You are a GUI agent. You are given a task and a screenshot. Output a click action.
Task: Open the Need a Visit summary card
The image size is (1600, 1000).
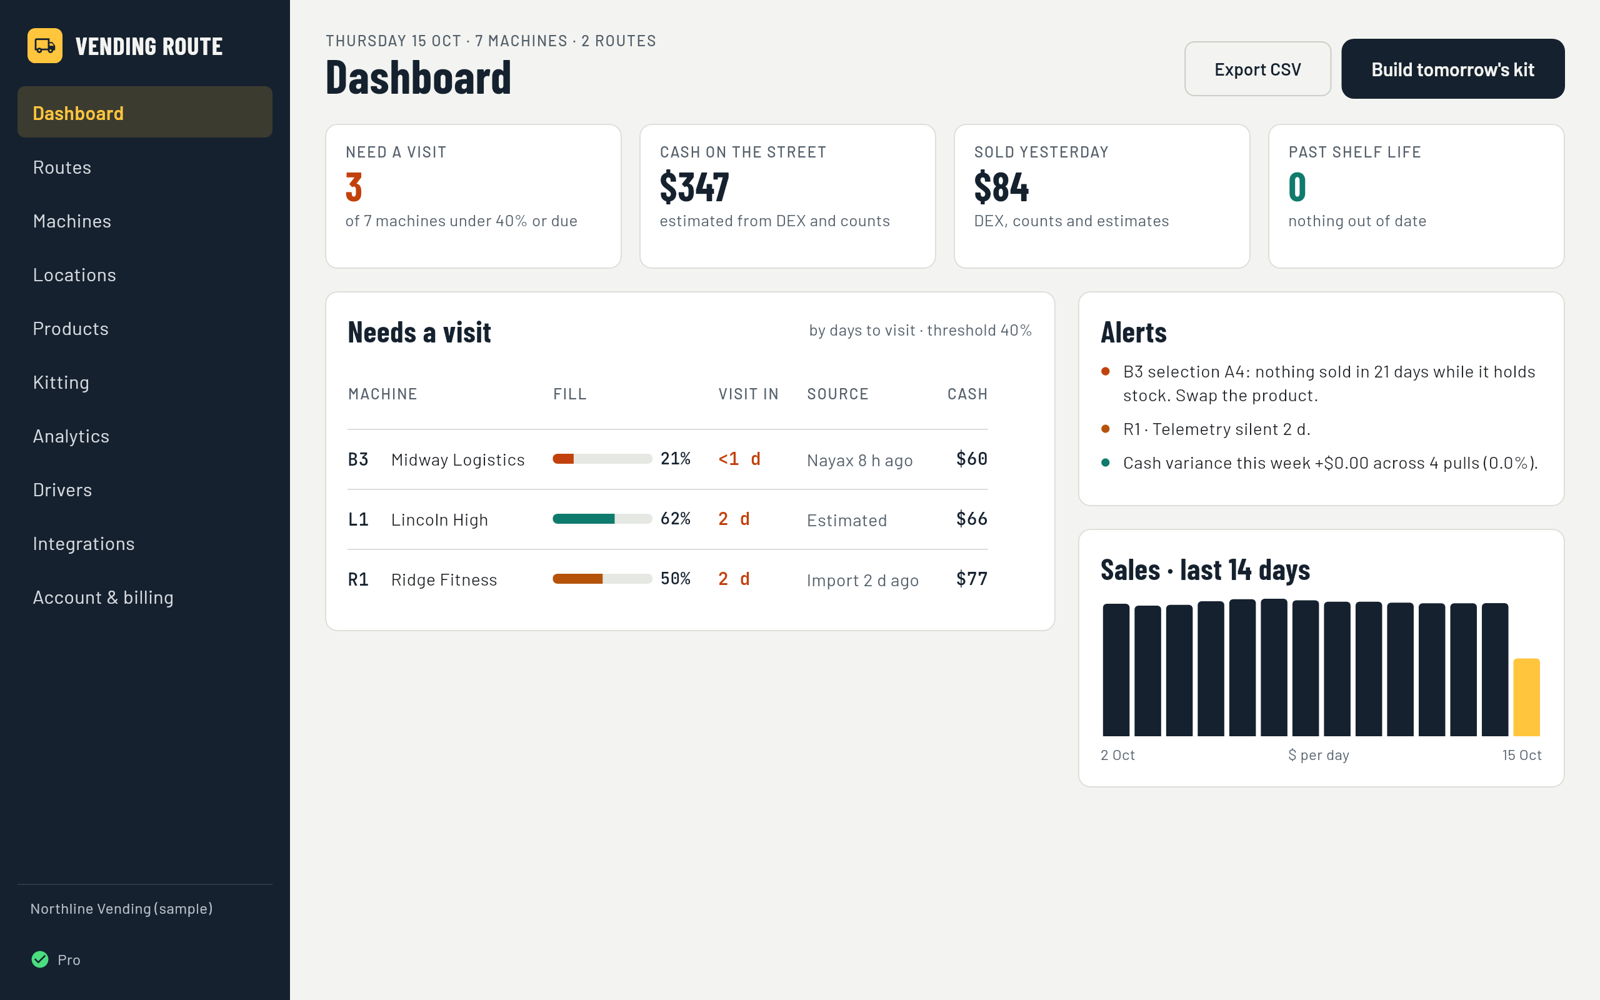(x=473, y=196)
